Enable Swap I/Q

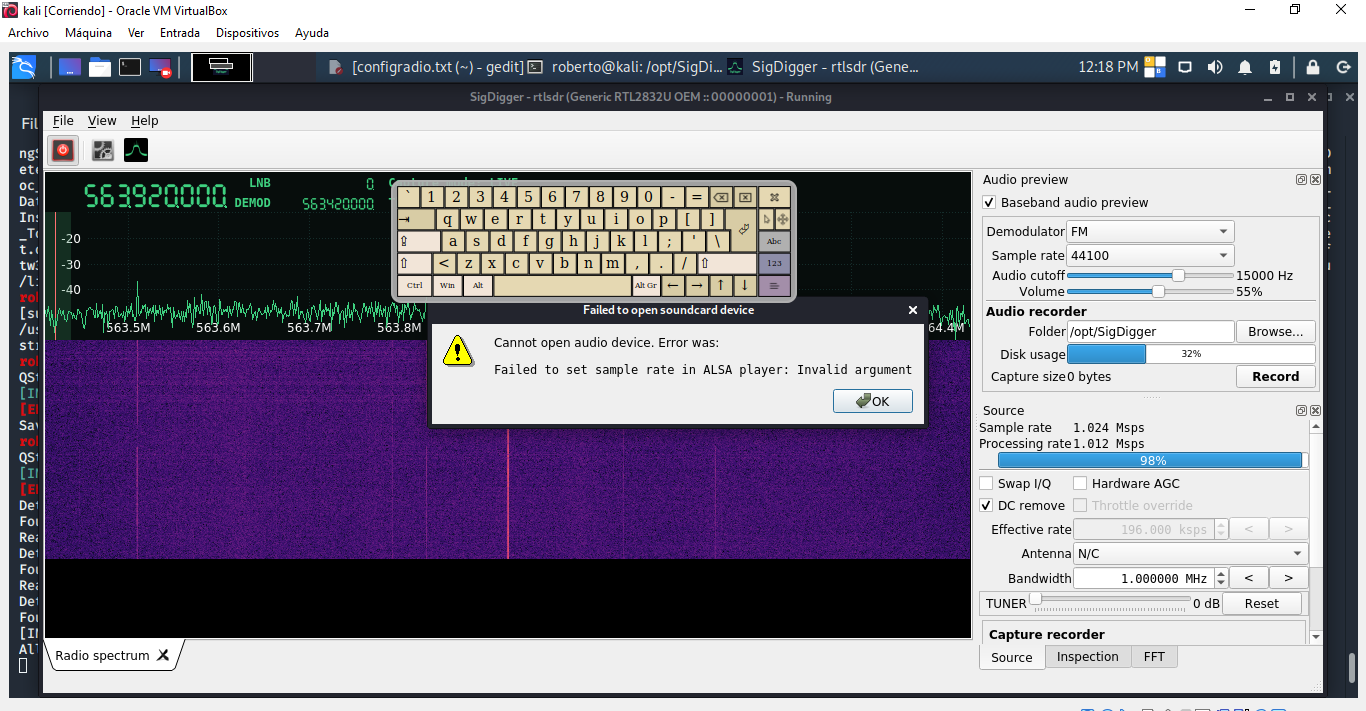(x=986, y=483)
